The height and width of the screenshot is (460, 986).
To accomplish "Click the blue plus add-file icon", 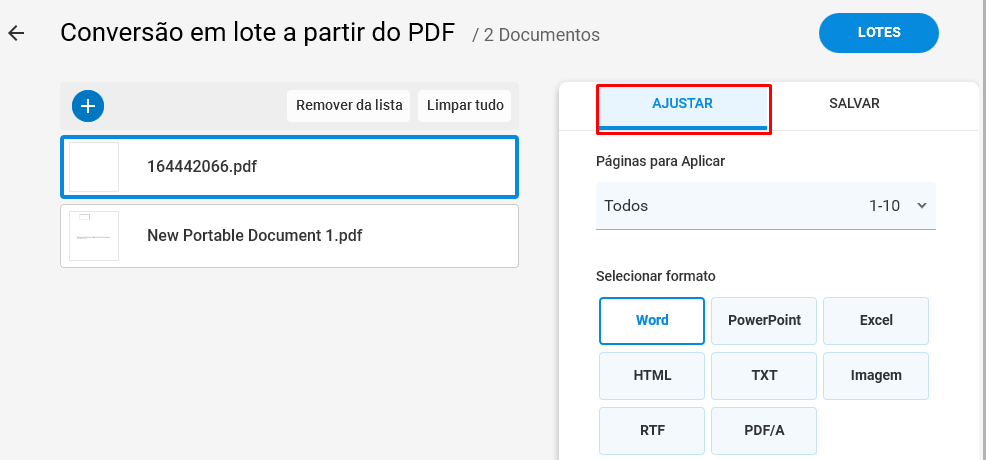I will (x=88, y=105).
